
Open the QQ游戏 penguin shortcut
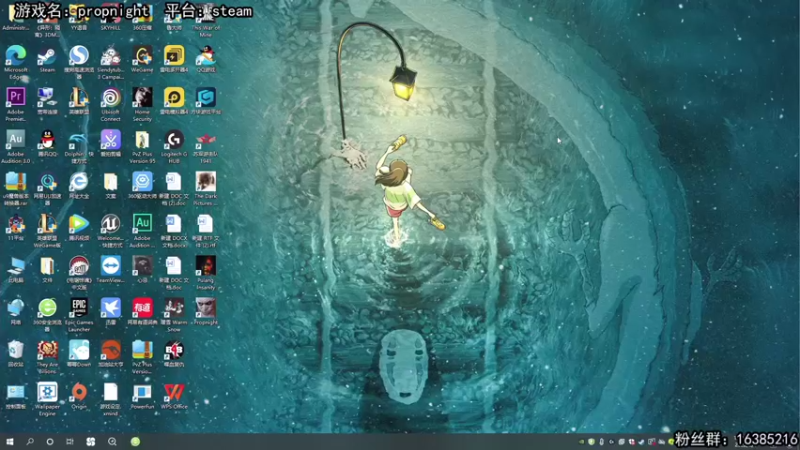[206, 56]
